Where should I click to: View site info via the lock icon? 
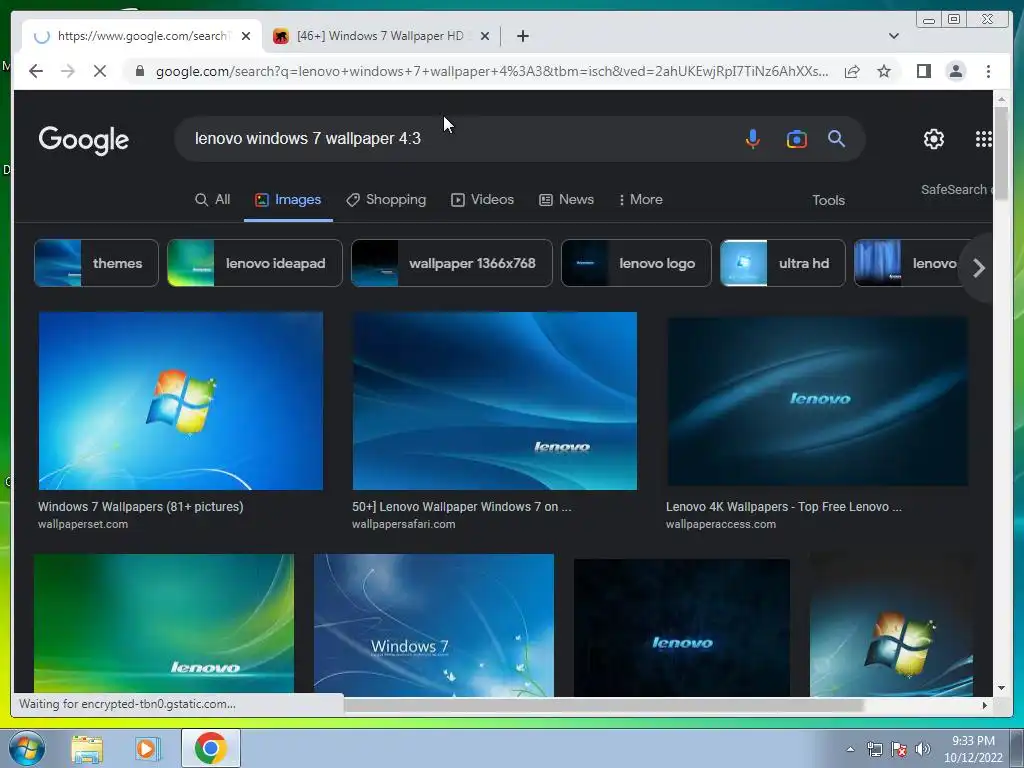pos(140,71)
